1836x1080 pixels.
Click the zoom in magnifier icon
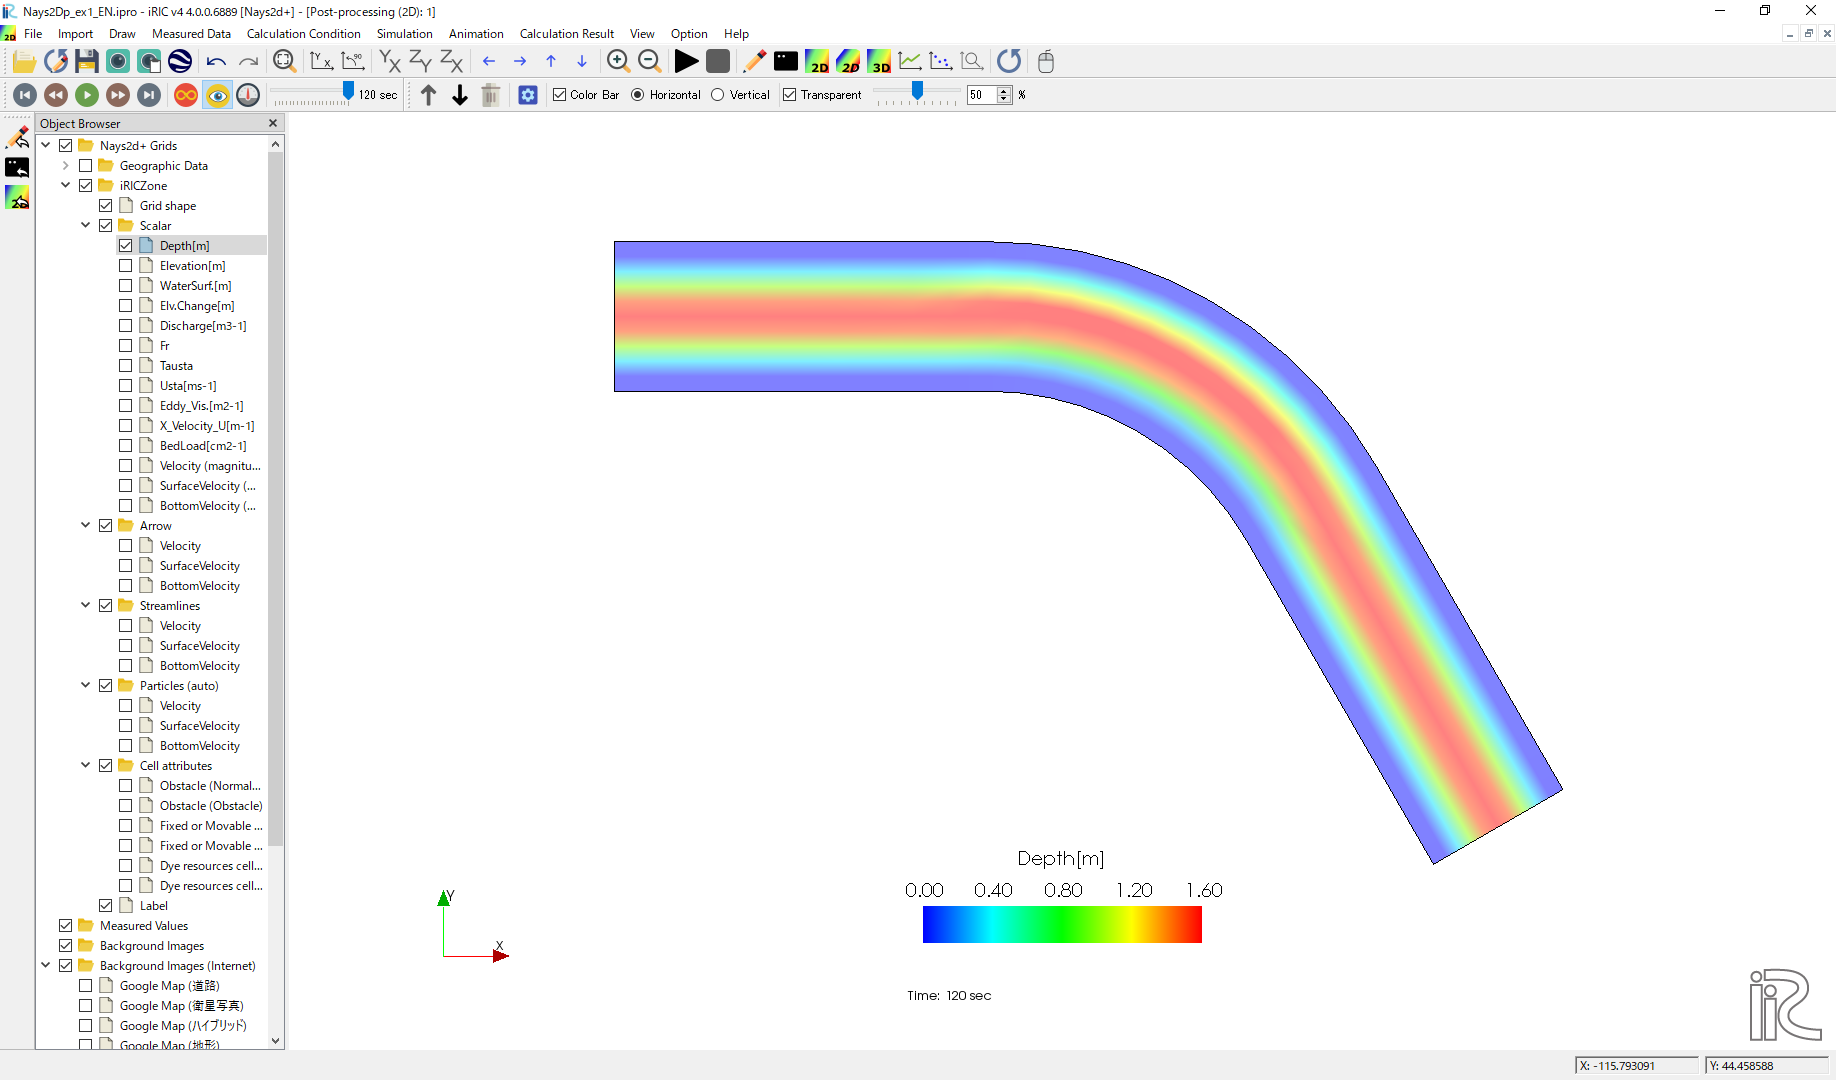[x=618, y=62]
